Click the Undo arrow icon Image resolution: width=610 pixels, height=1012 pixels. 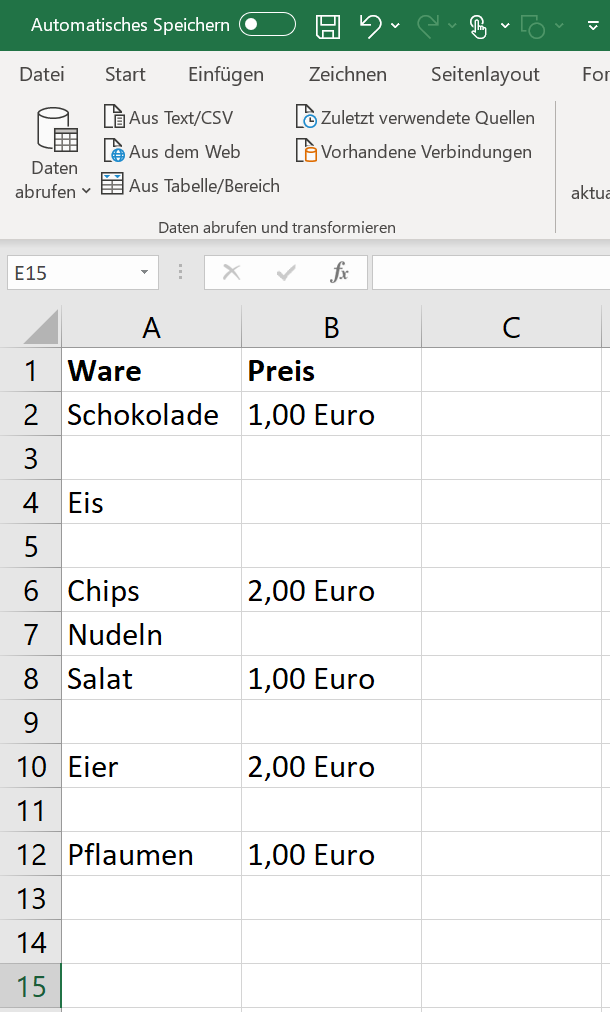[x=371, y=26]
